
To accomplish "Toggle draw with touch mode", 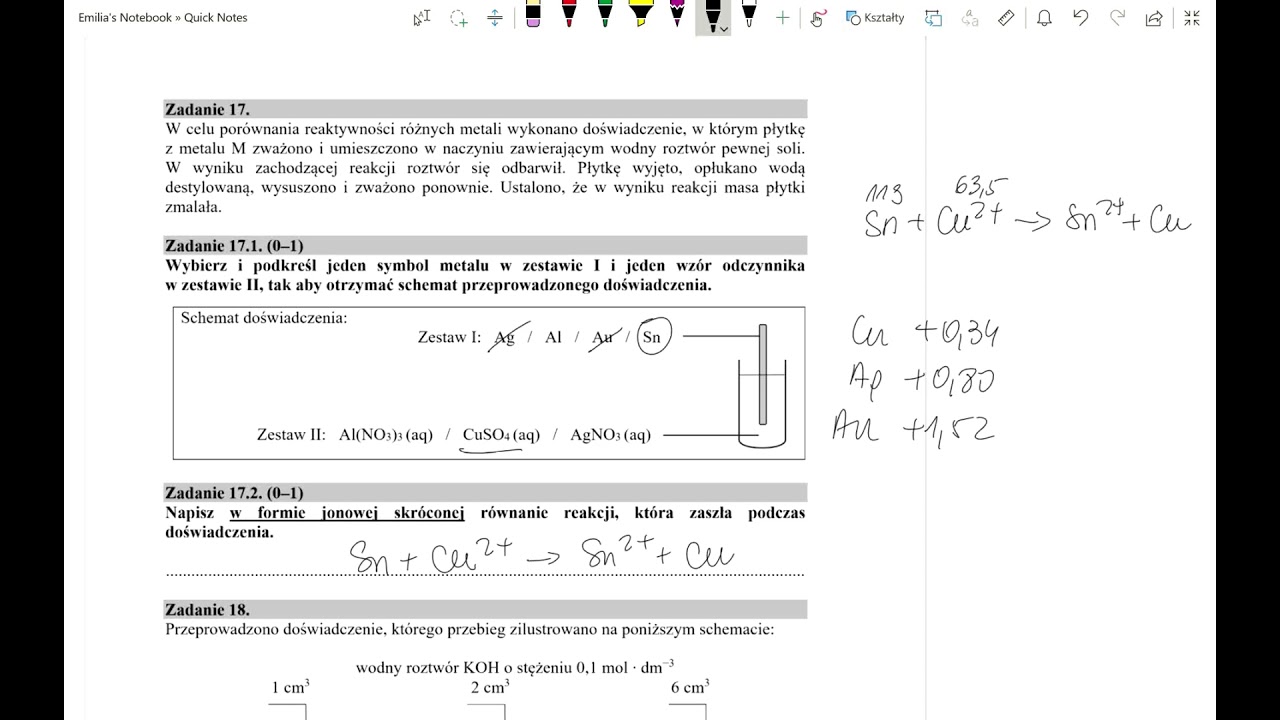I will [817, 18].
